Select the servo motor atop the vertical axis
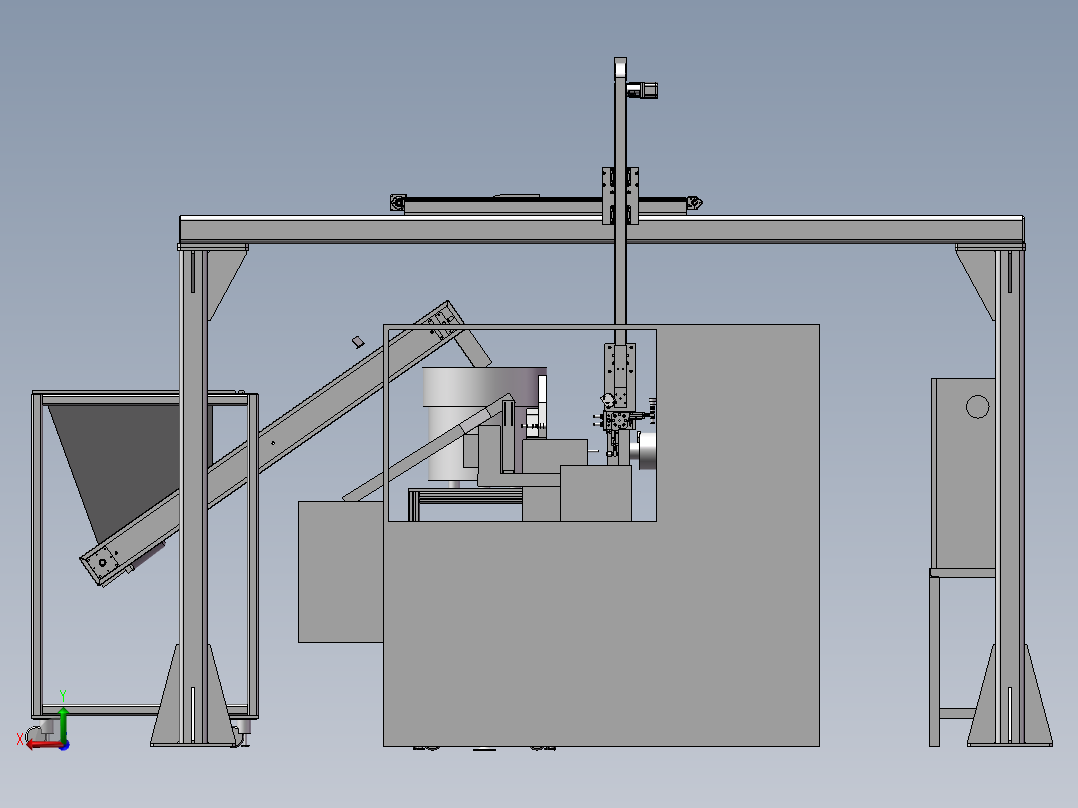 (642, 89)
